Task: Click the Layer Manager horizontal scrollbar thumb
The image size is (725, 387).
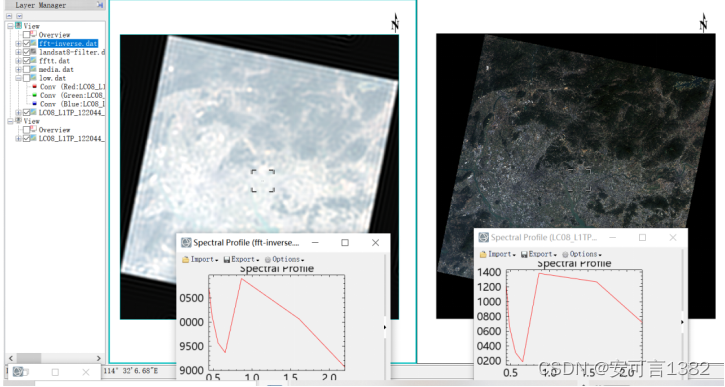Action: pyautogui.click(x=29, y=358)
